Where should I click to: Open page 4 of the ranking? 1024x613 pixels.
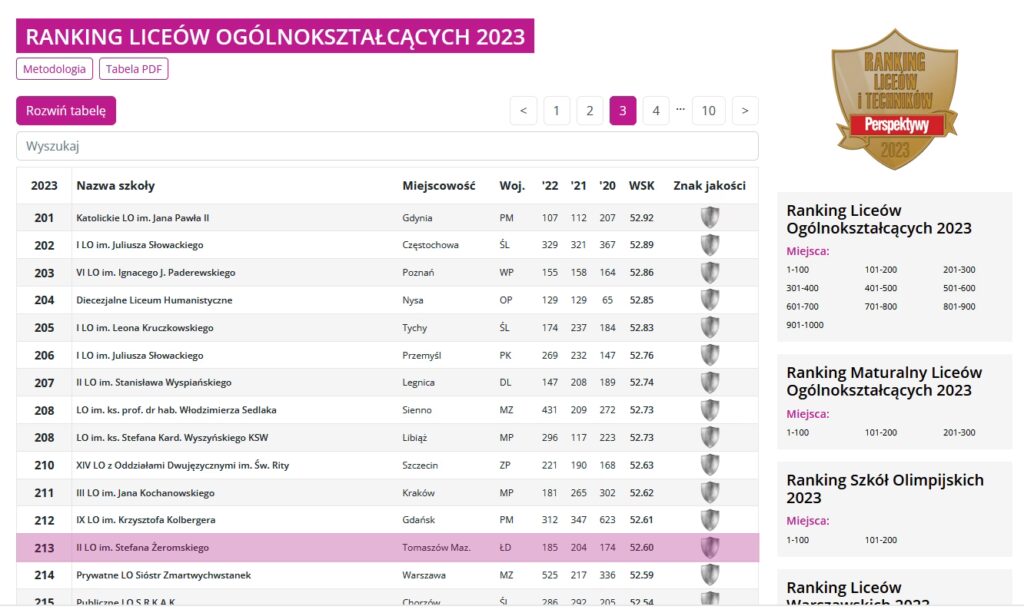(x=655, y=111)
